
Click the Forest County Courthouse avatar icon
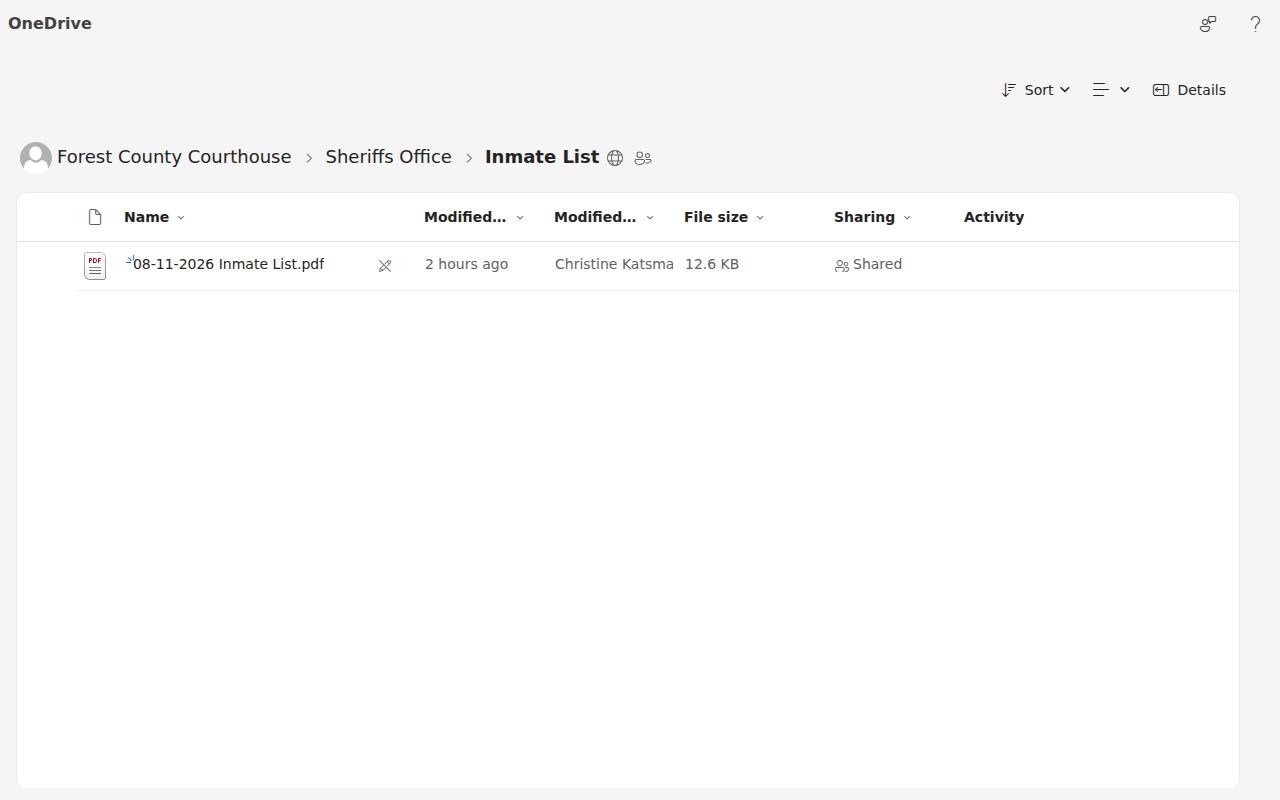click(x=36, y=157)
